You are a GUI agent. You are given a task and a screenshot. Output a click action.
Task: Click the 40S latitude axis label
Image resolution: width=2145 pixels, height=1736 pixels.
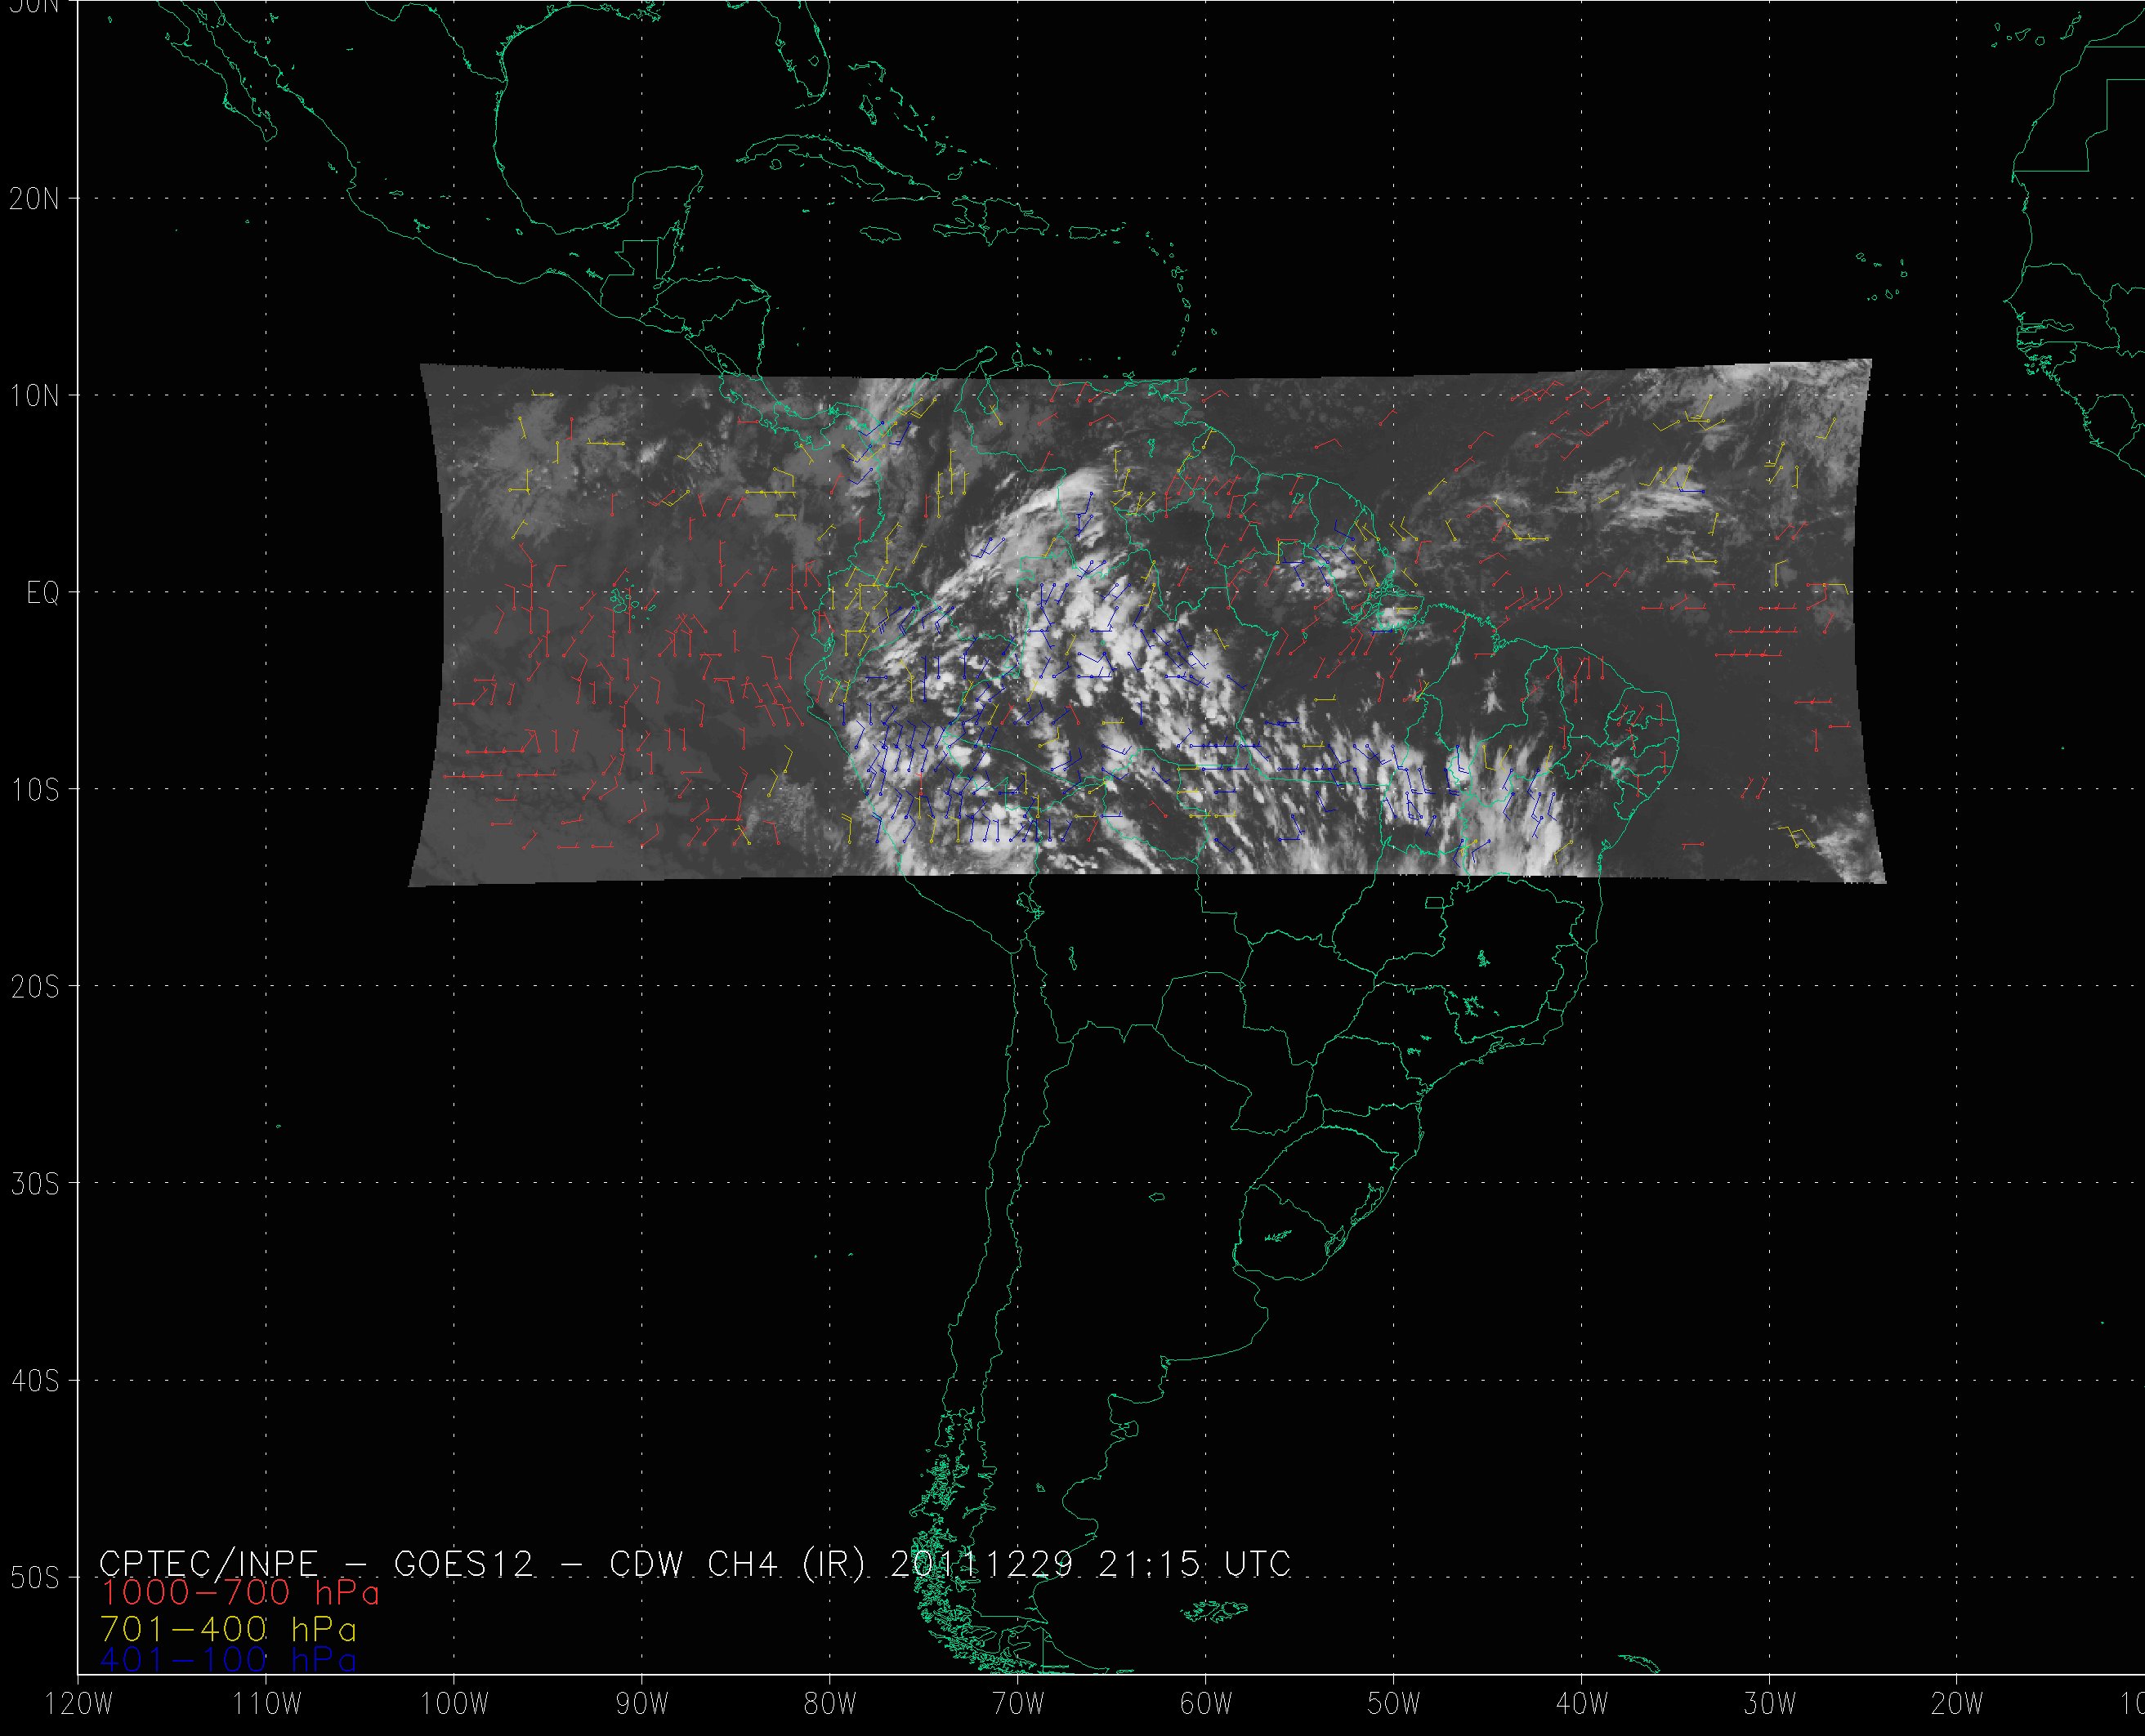pos(34,1381)
